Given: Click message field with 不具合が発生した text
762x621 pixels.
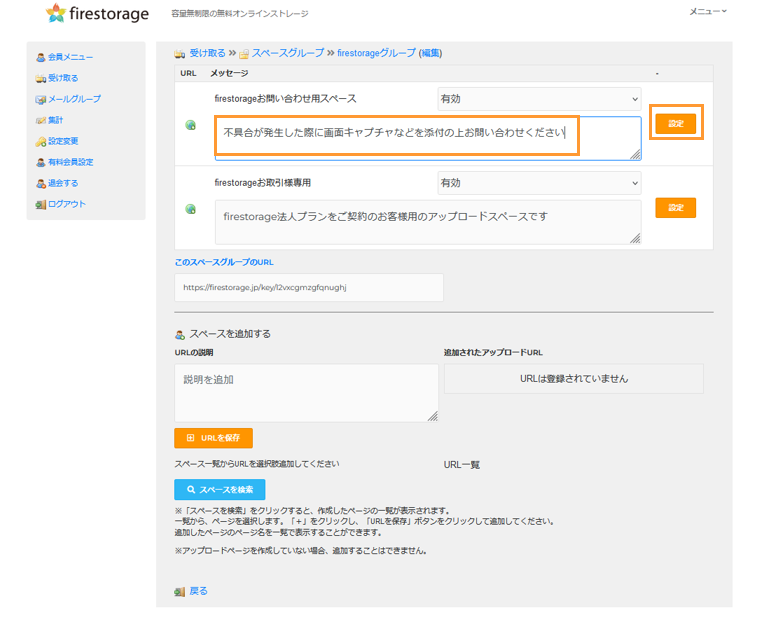Looking at the screenshot, I should [428, 138].
